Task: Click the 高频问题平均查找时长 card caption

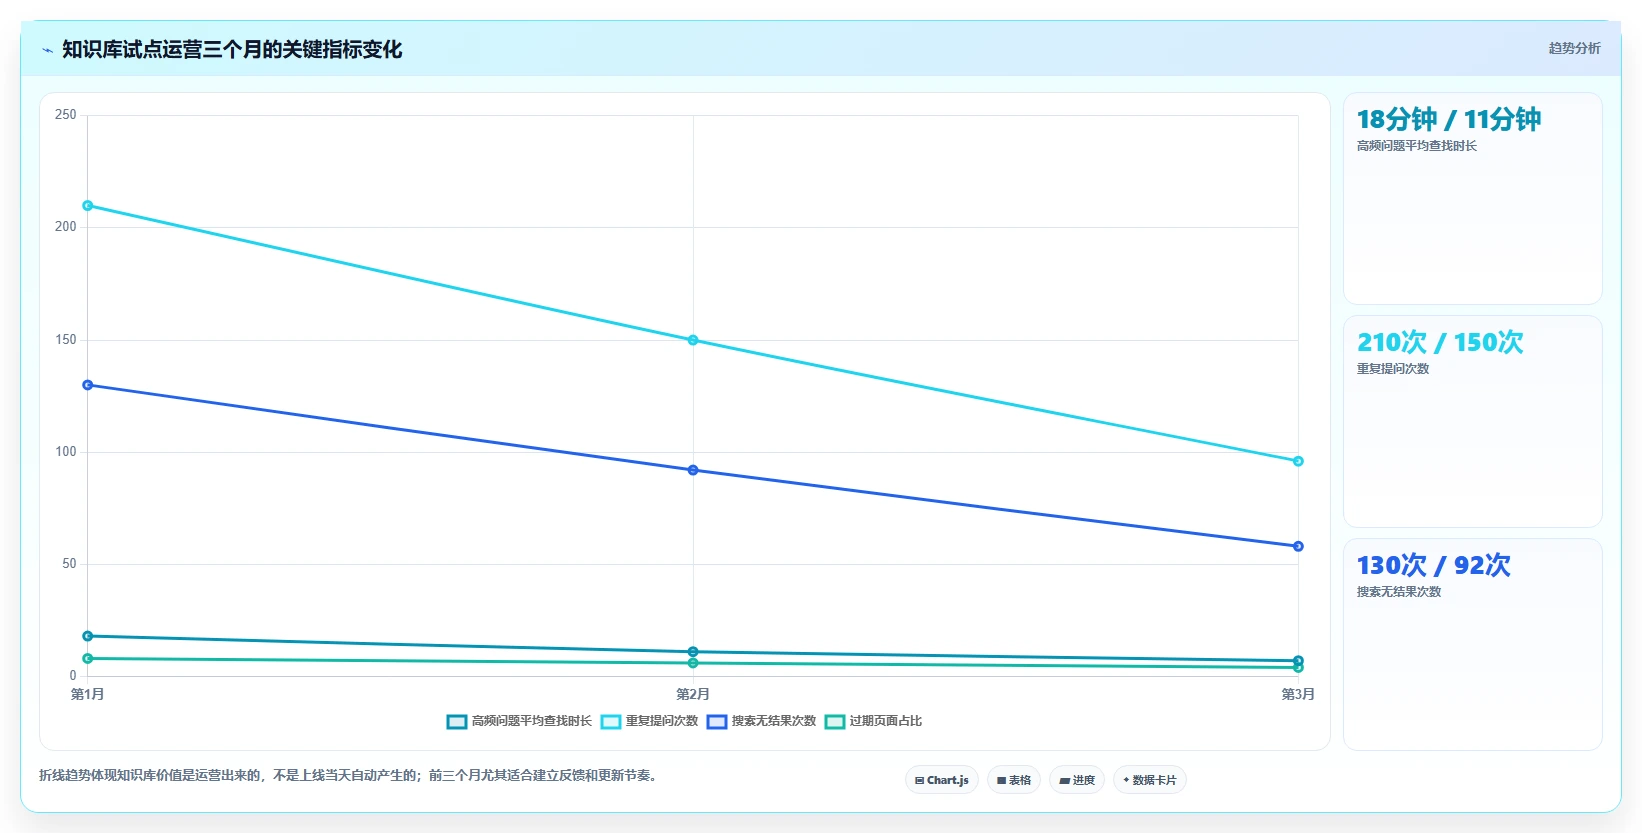Action: (1416, 146)
